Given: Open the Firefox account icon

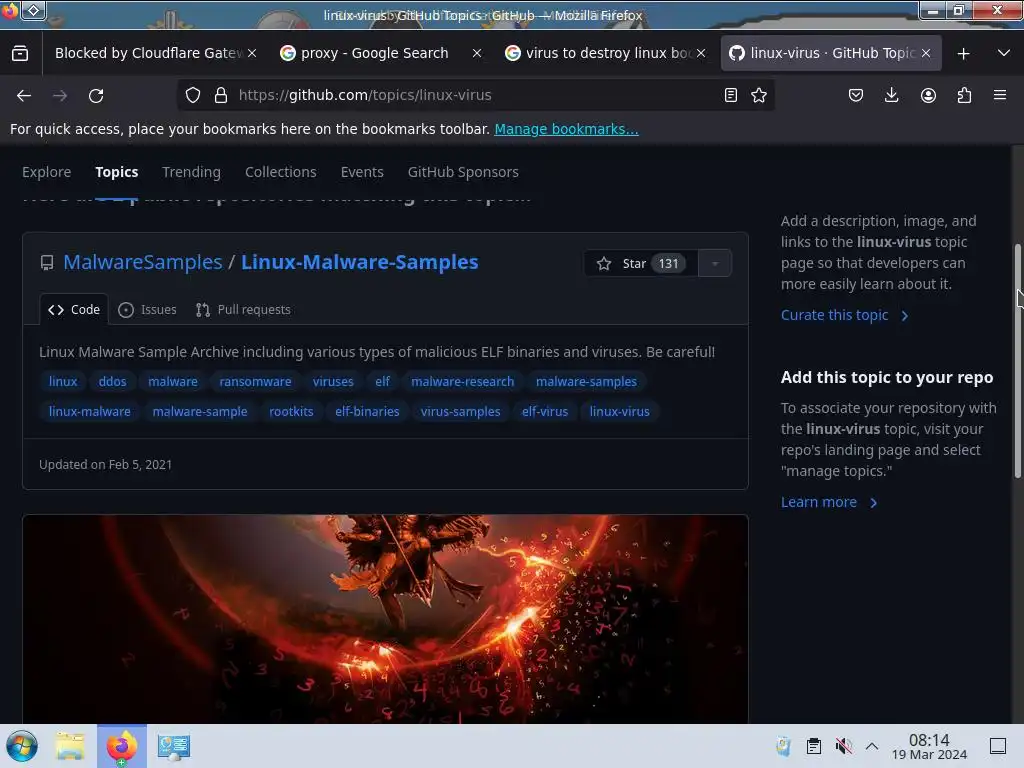Looking at the screenshot, I should click(x=928, y=95).
